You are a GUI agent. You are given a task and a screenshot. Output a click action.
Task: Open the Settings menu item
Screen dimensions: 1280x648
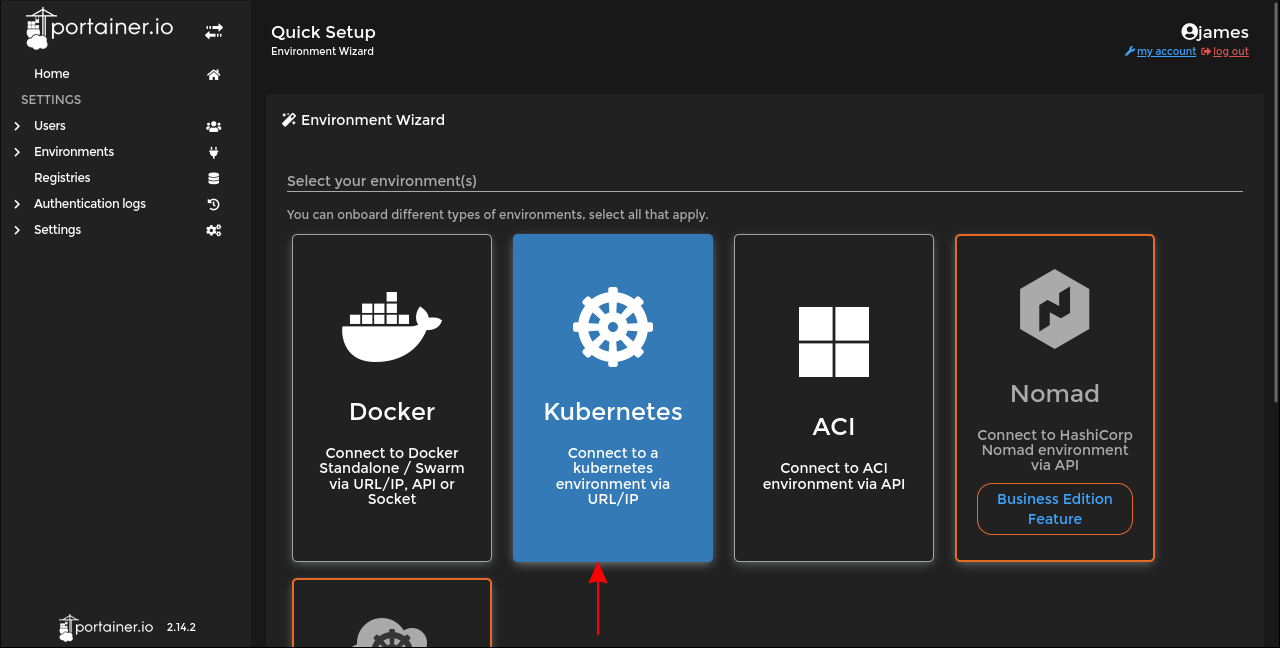tap(58, 230)
